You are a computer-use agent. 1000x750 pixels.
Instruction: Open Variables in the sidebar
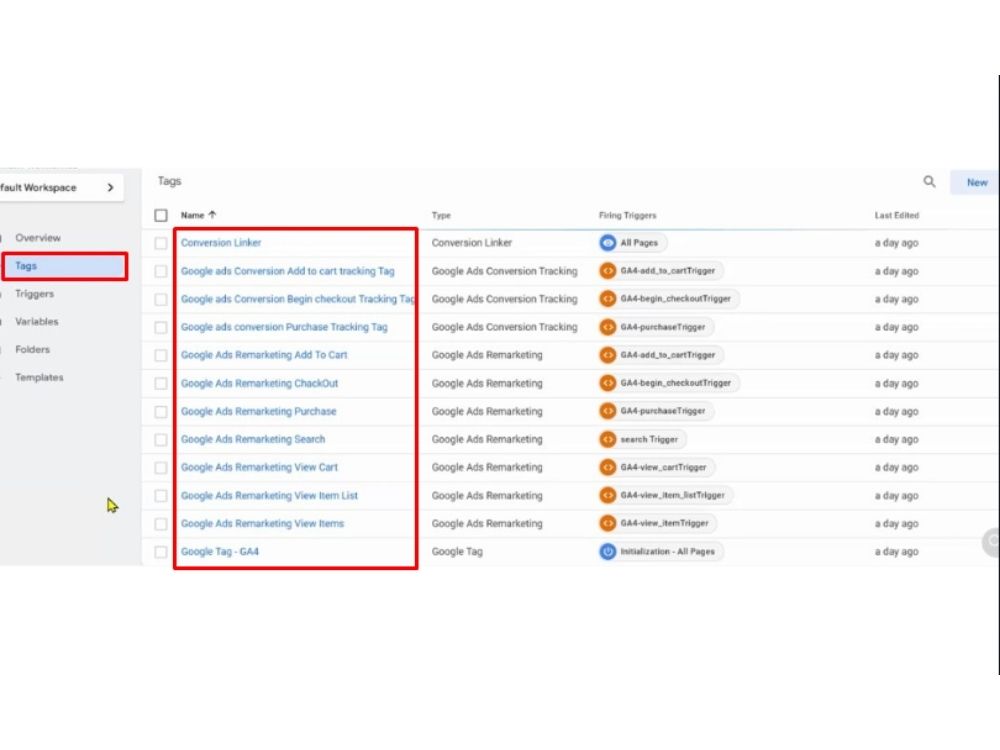point(36,321)
